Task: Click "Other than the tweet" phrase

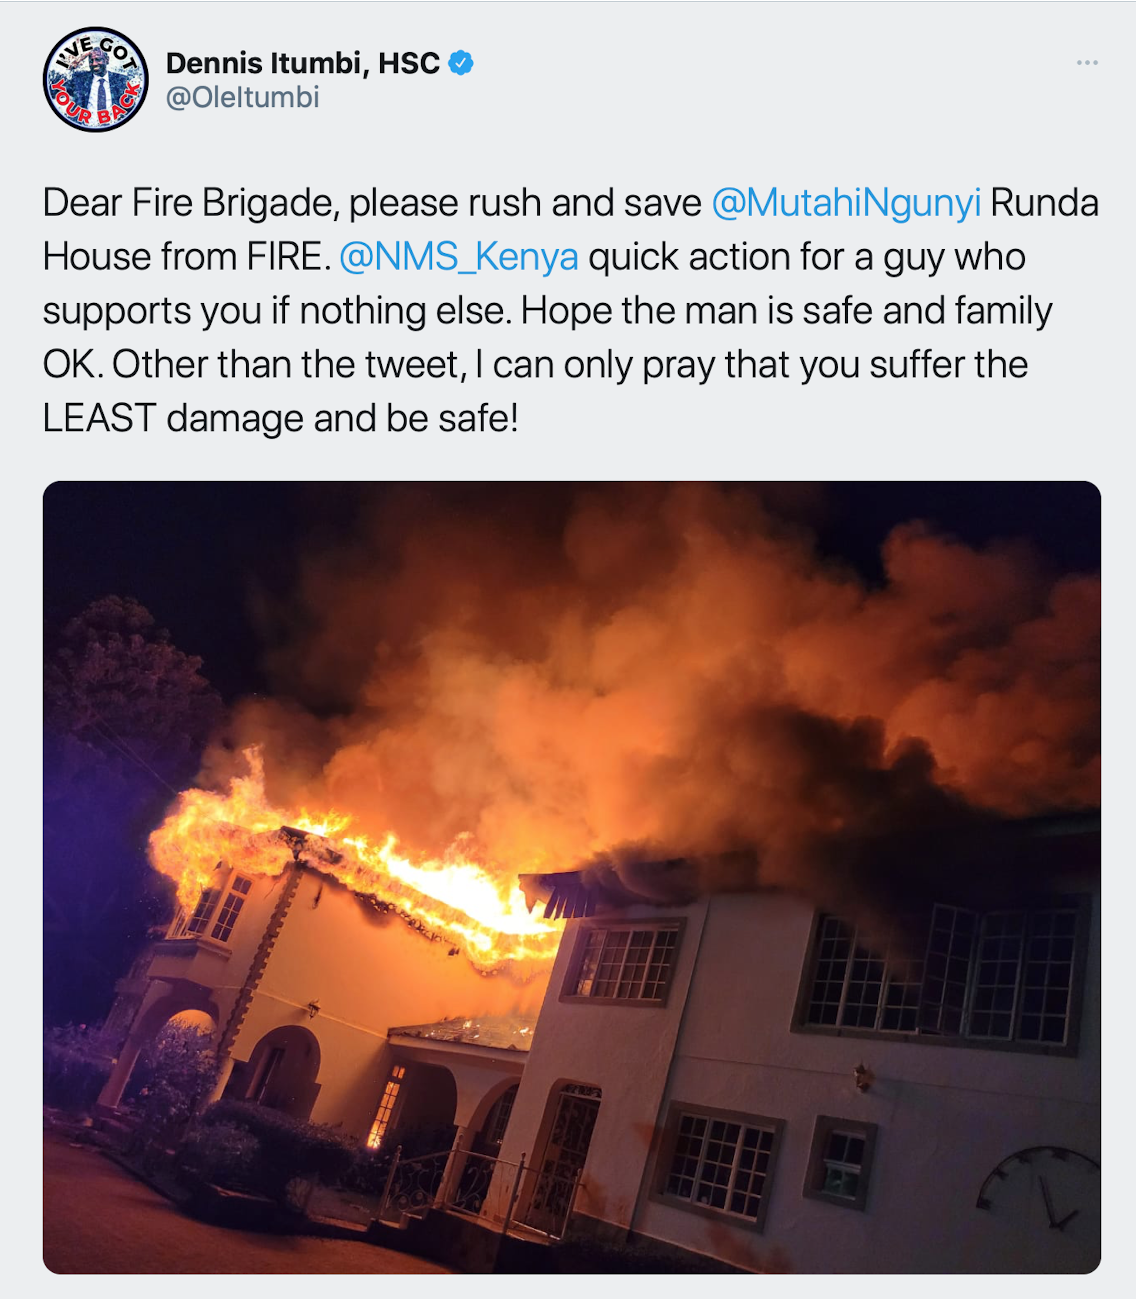Action: [x=289, y=365]
